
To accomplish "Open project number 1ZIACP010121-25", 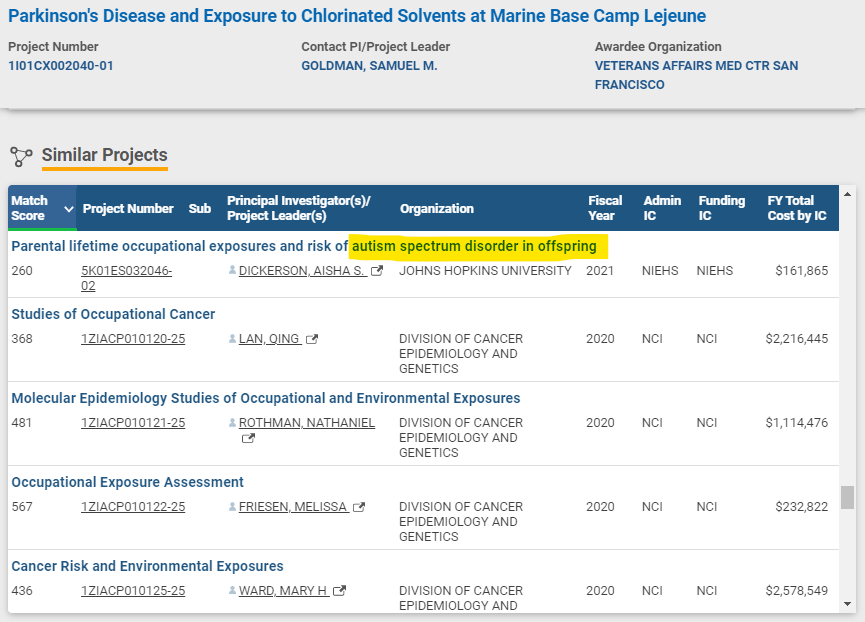I will coord(133,422).
